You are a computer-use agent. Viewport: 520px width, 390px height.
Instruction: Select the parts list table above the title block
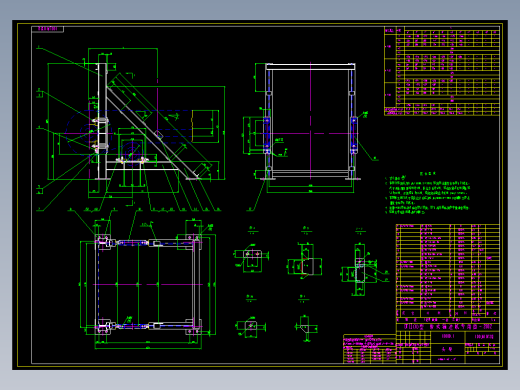[x=448, y=271]
